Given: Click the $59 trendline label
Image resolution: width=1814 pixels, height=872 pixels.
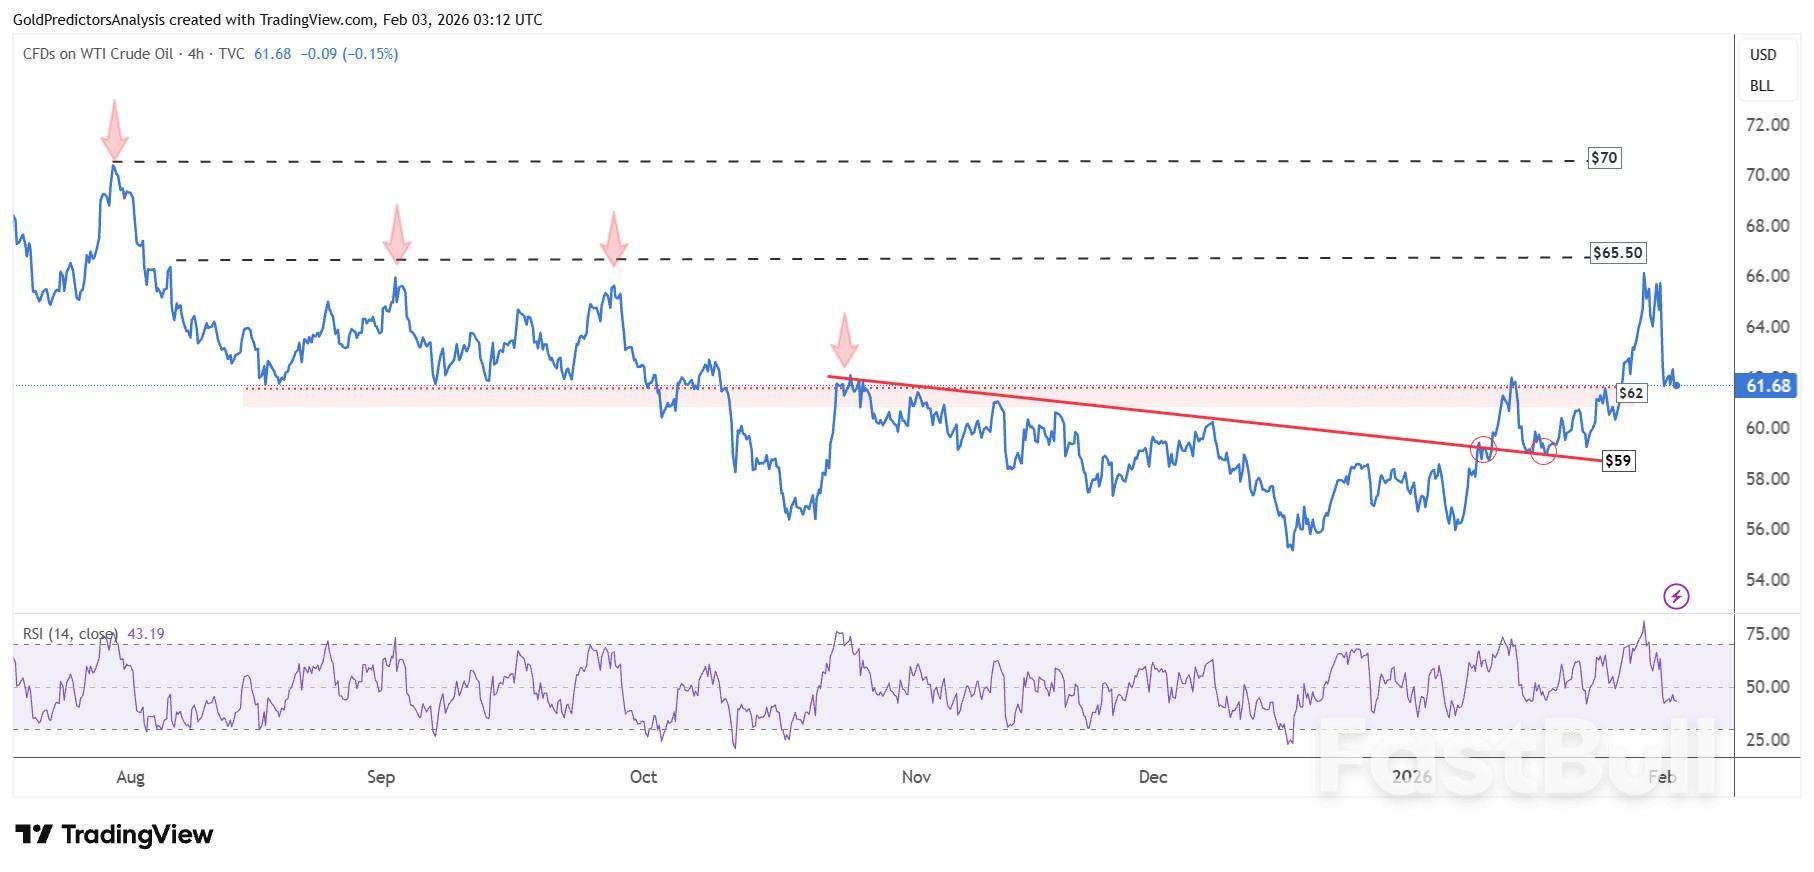Looking at the screenshot, I should [x=1617, y=461].
